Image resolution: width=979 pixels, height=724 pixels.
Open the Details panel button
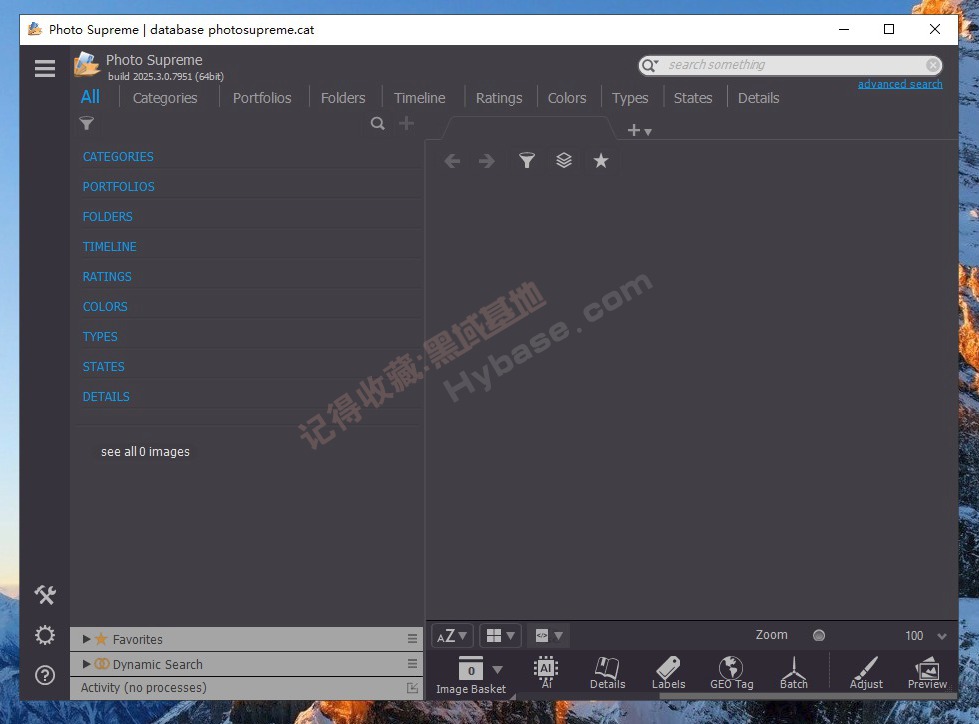pos(608,673)
